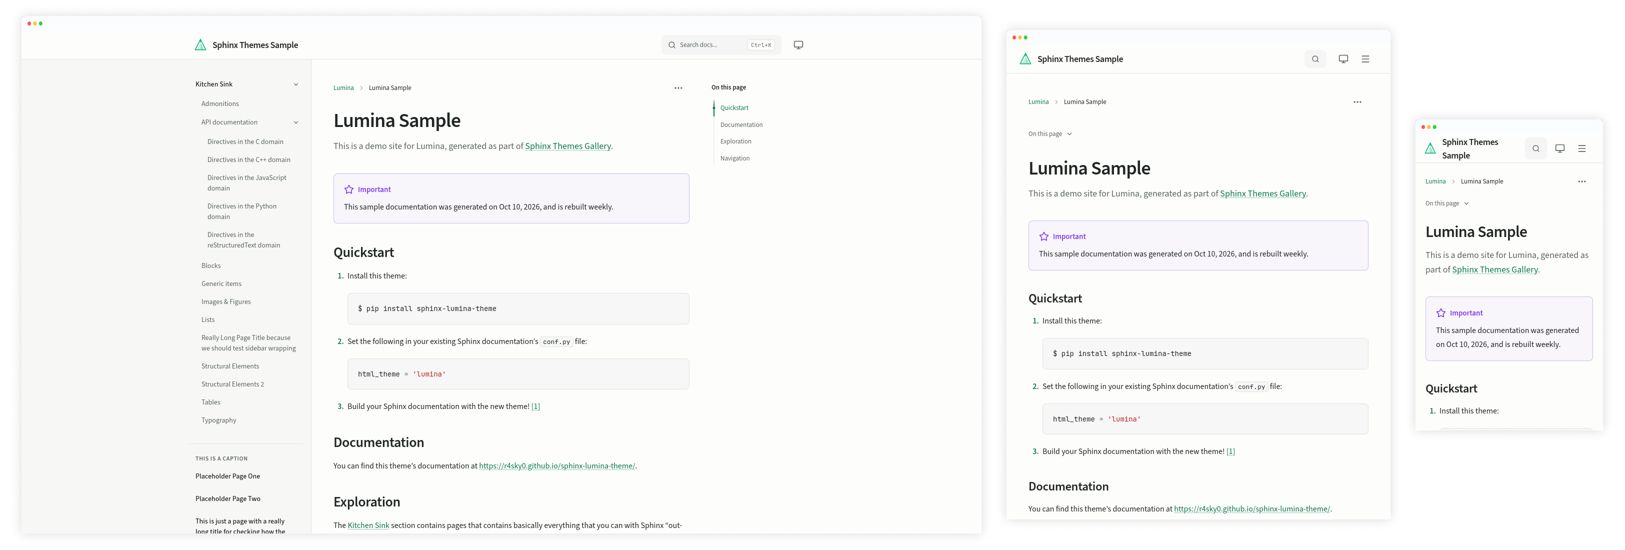1625x550 pixels.
Task: Open Directives in the reStructuredText domain
Action: [x=244, y=240]
